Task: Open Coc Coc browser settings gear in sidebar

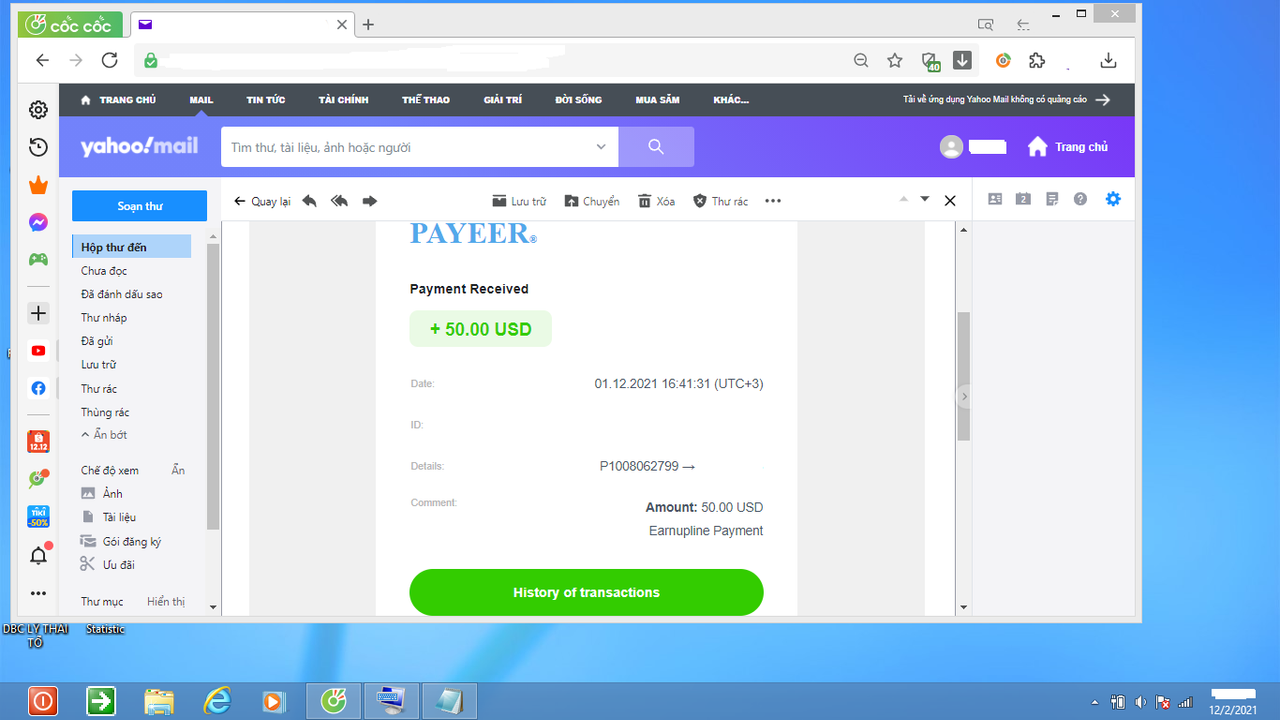Action: [38, 110]
